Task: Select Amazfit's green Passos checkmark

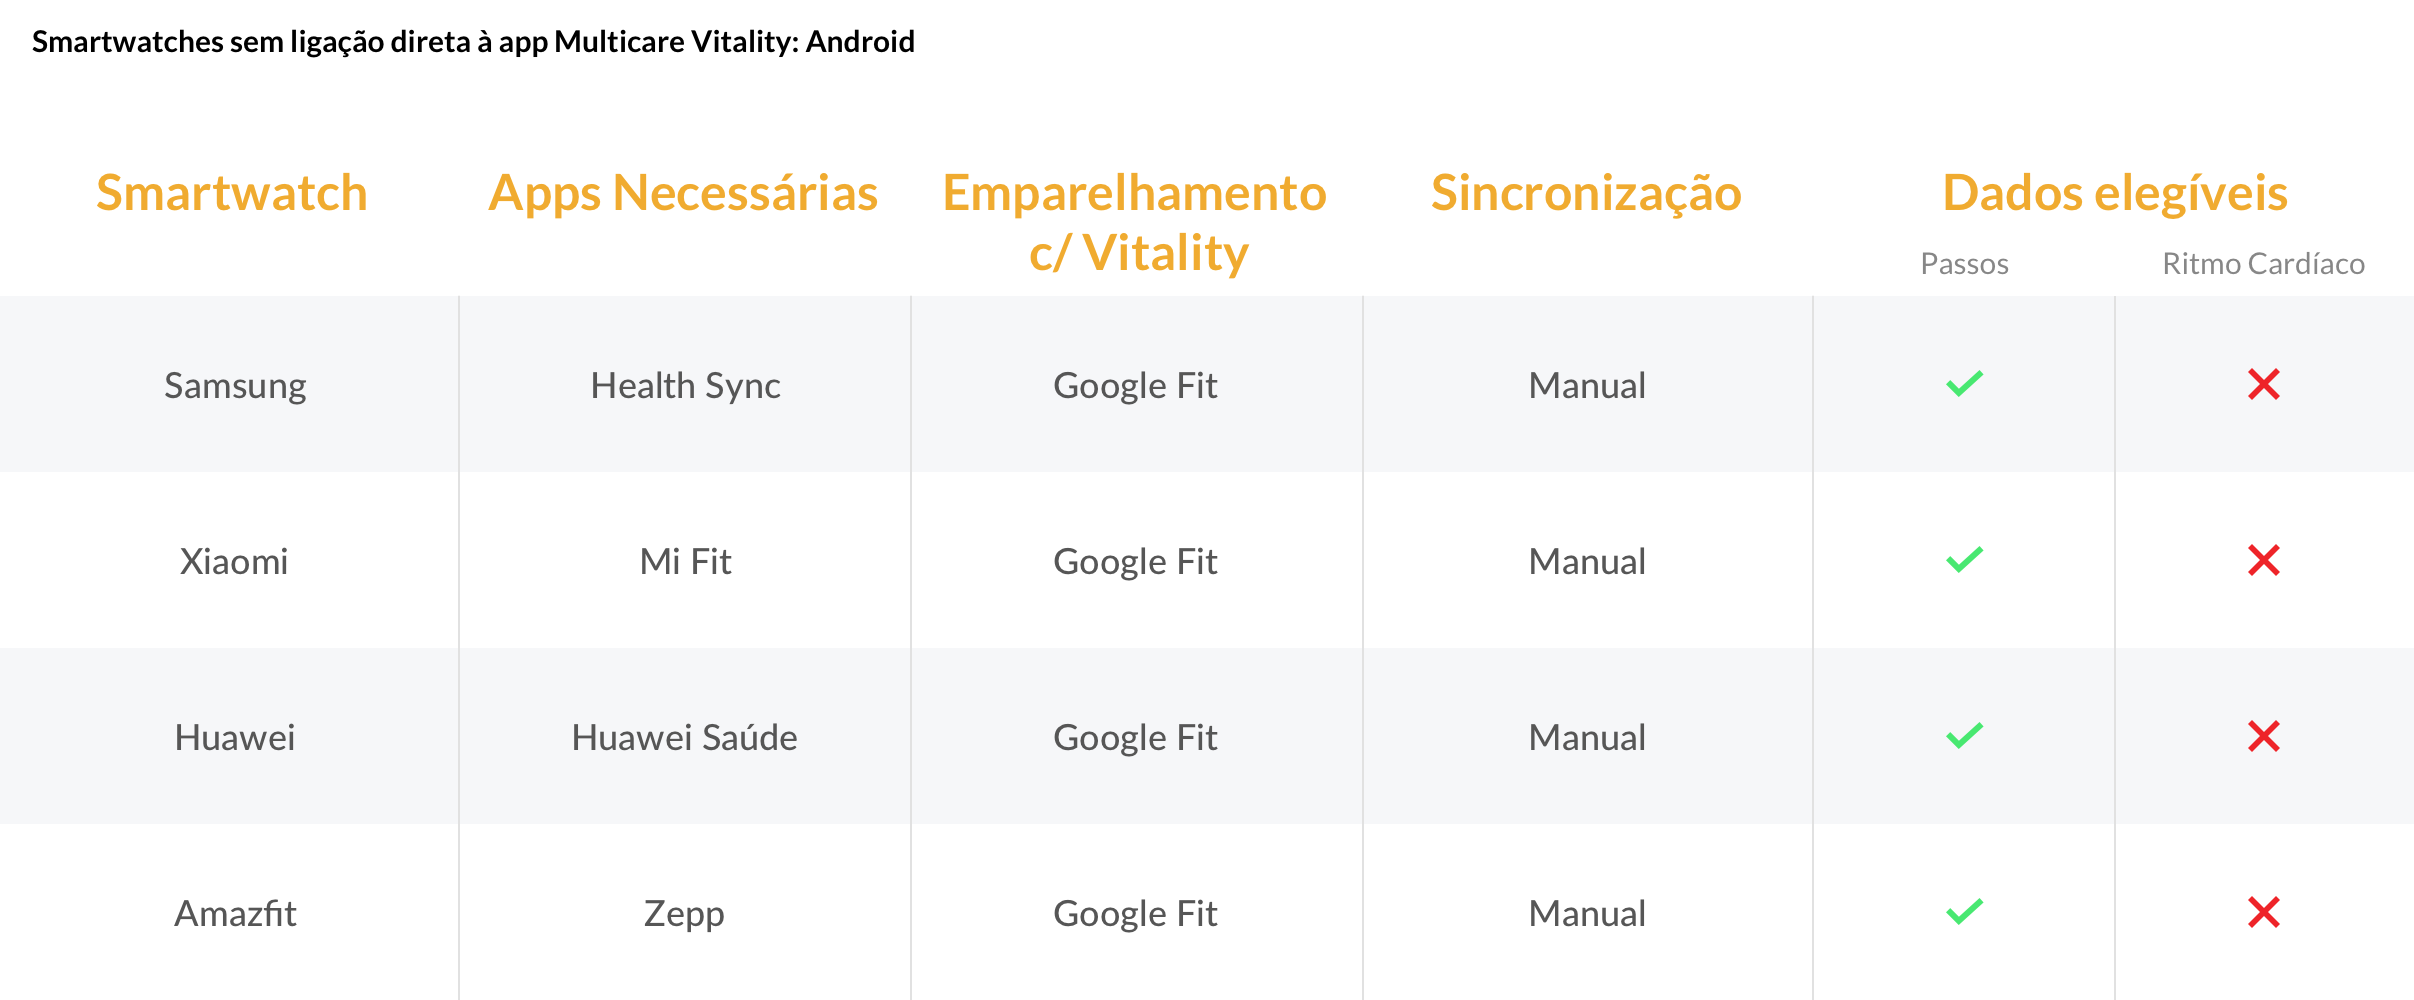Action: click(1964, 912)
